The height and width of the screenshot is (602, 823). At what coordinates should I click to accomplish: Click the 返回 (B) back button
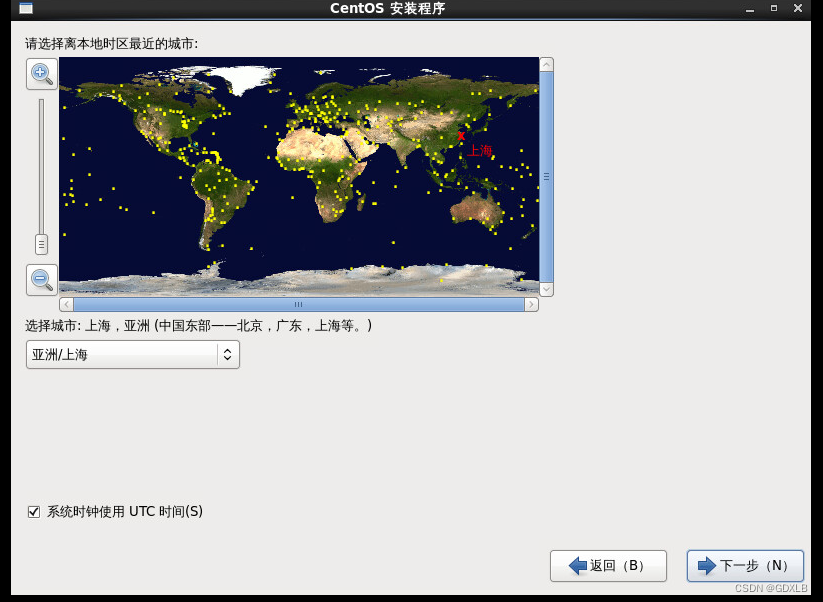[608, 566]
